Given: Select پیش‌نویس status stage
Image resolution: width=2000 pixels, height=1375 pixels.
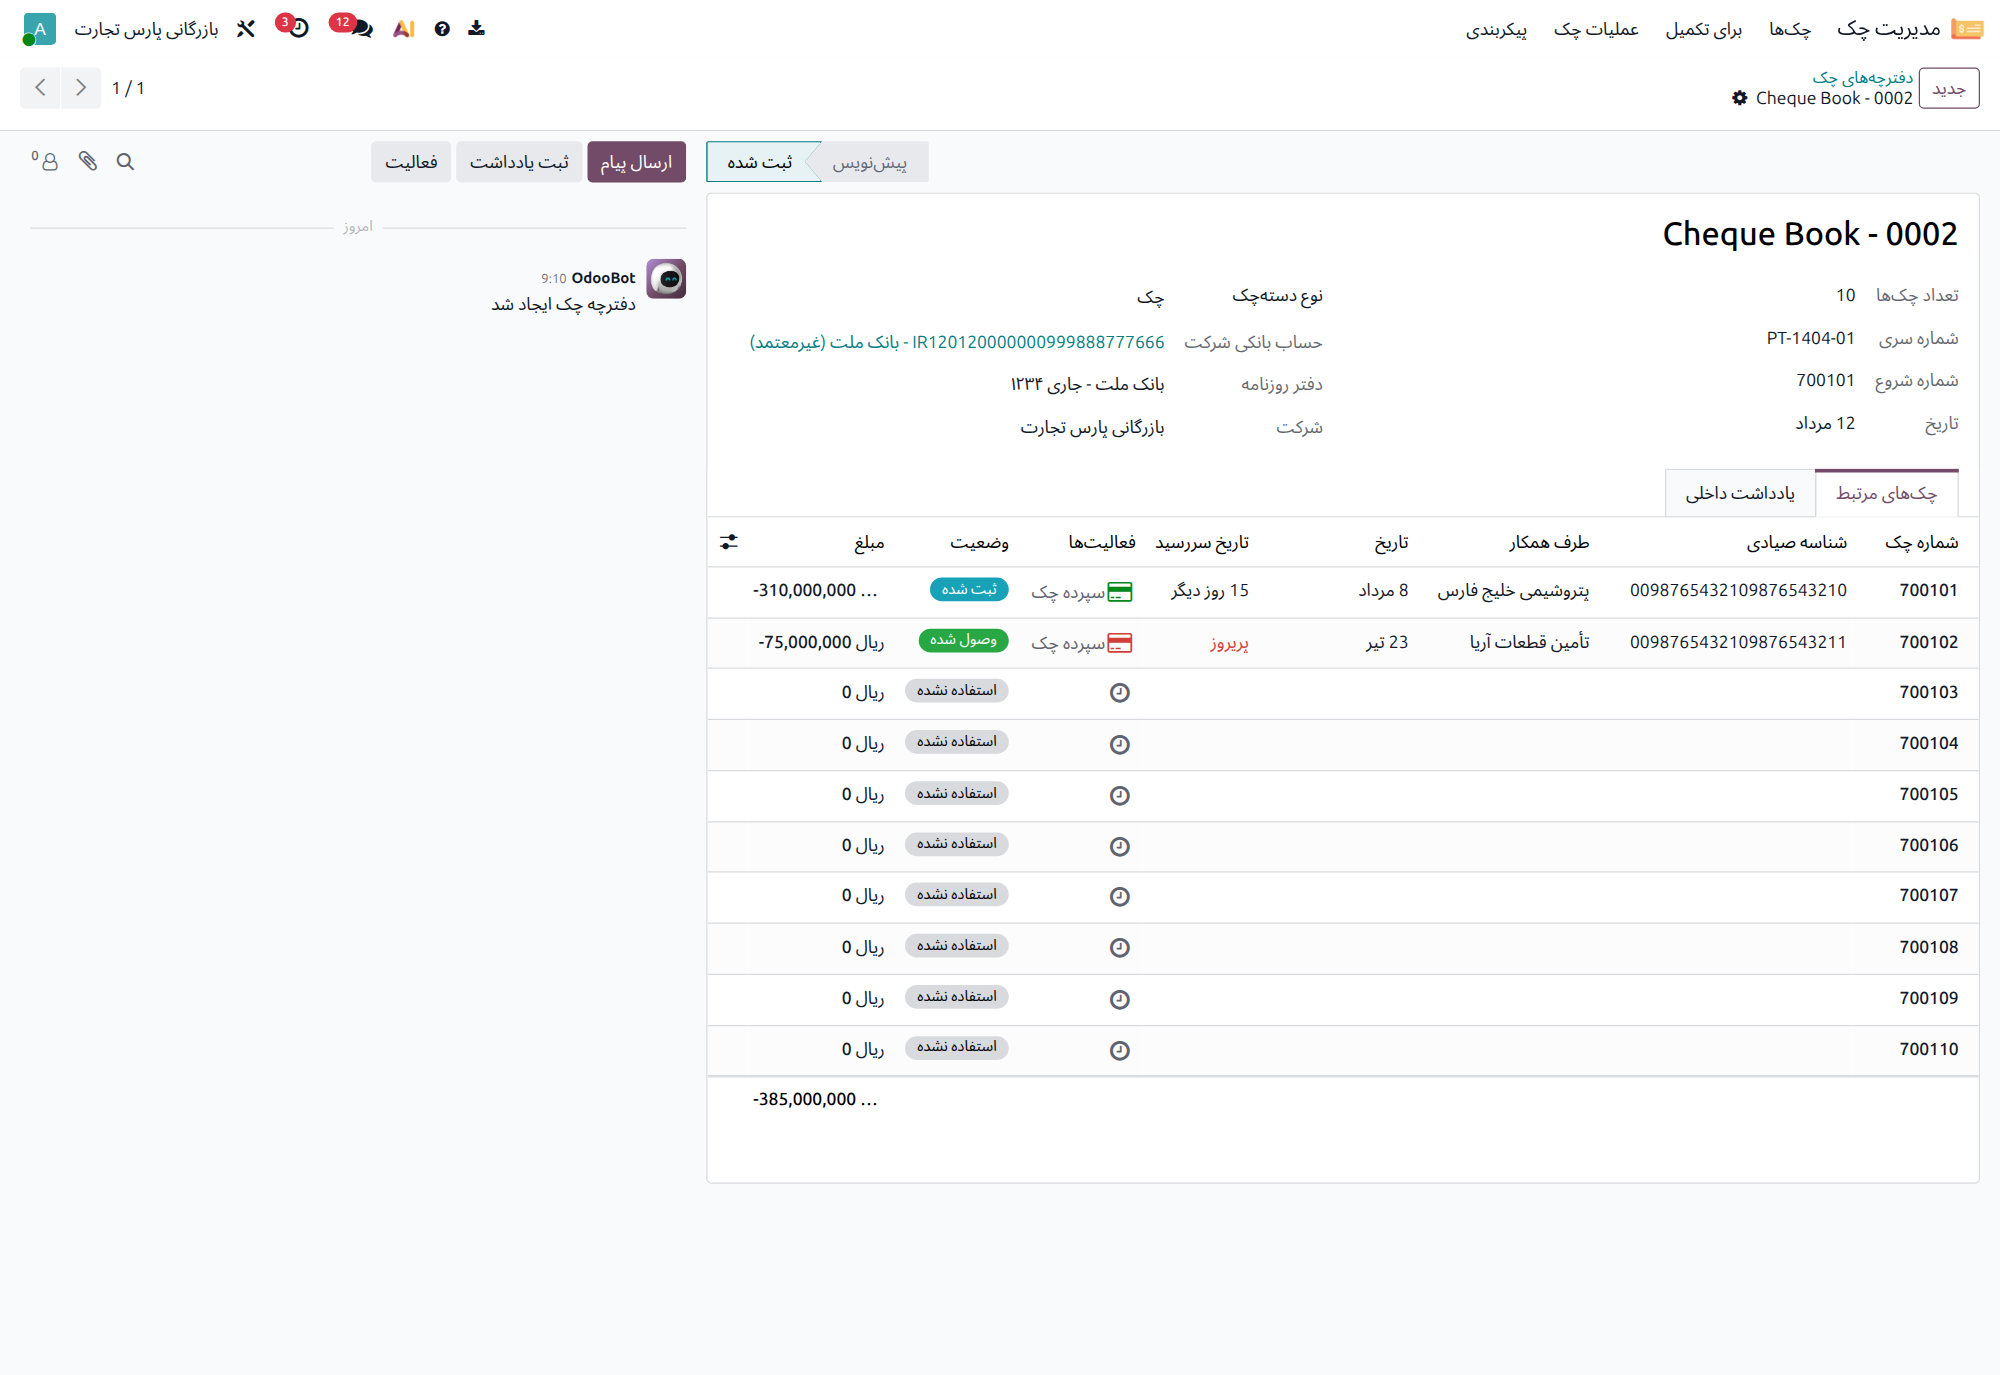Looking at the screenshot, I should [x=869, y=162].
